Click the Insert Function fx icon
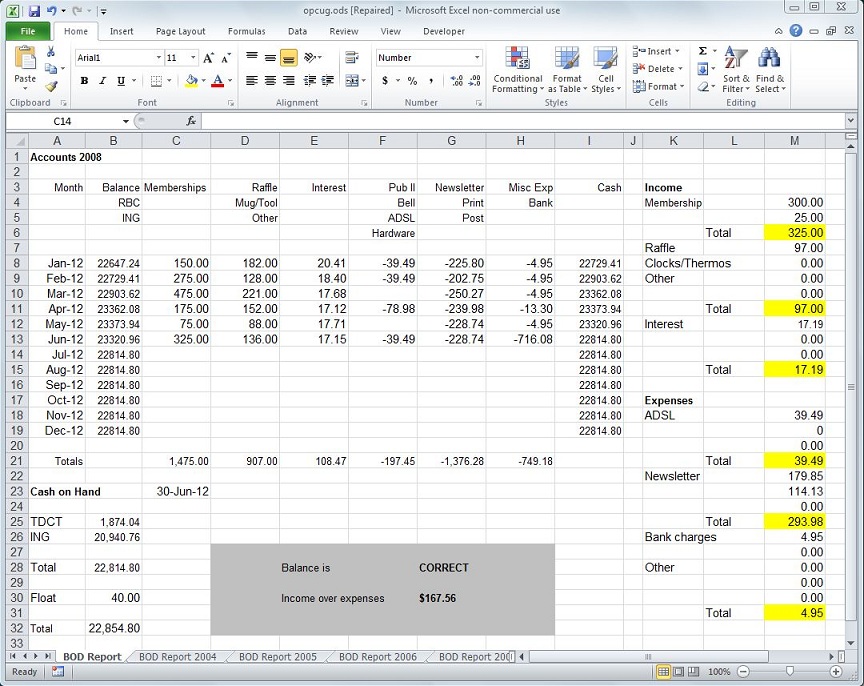Viewport: 864px width, 686px height. (x=190, y=121)
